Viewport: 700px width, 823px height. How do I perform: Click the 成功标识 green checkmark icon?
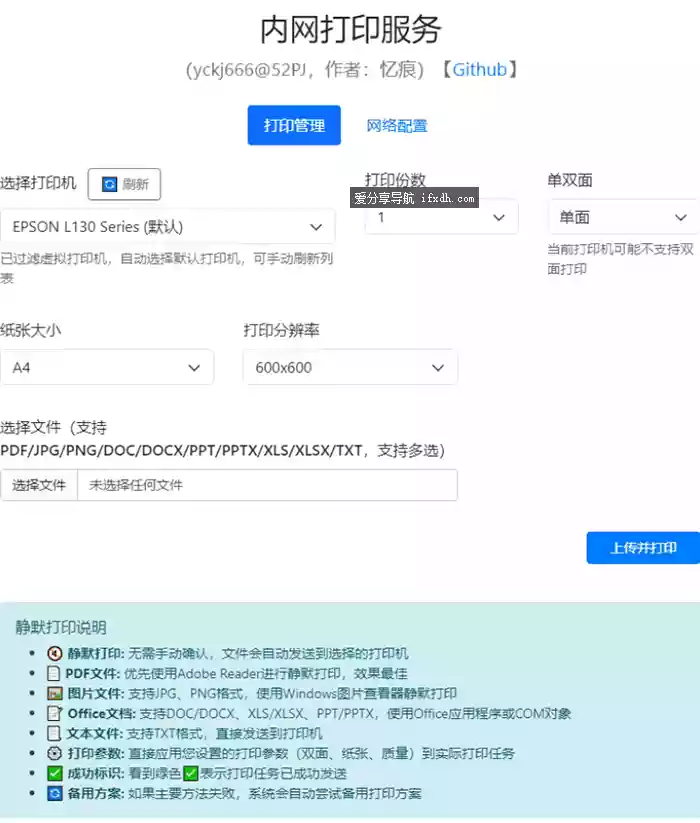[55, 773]
